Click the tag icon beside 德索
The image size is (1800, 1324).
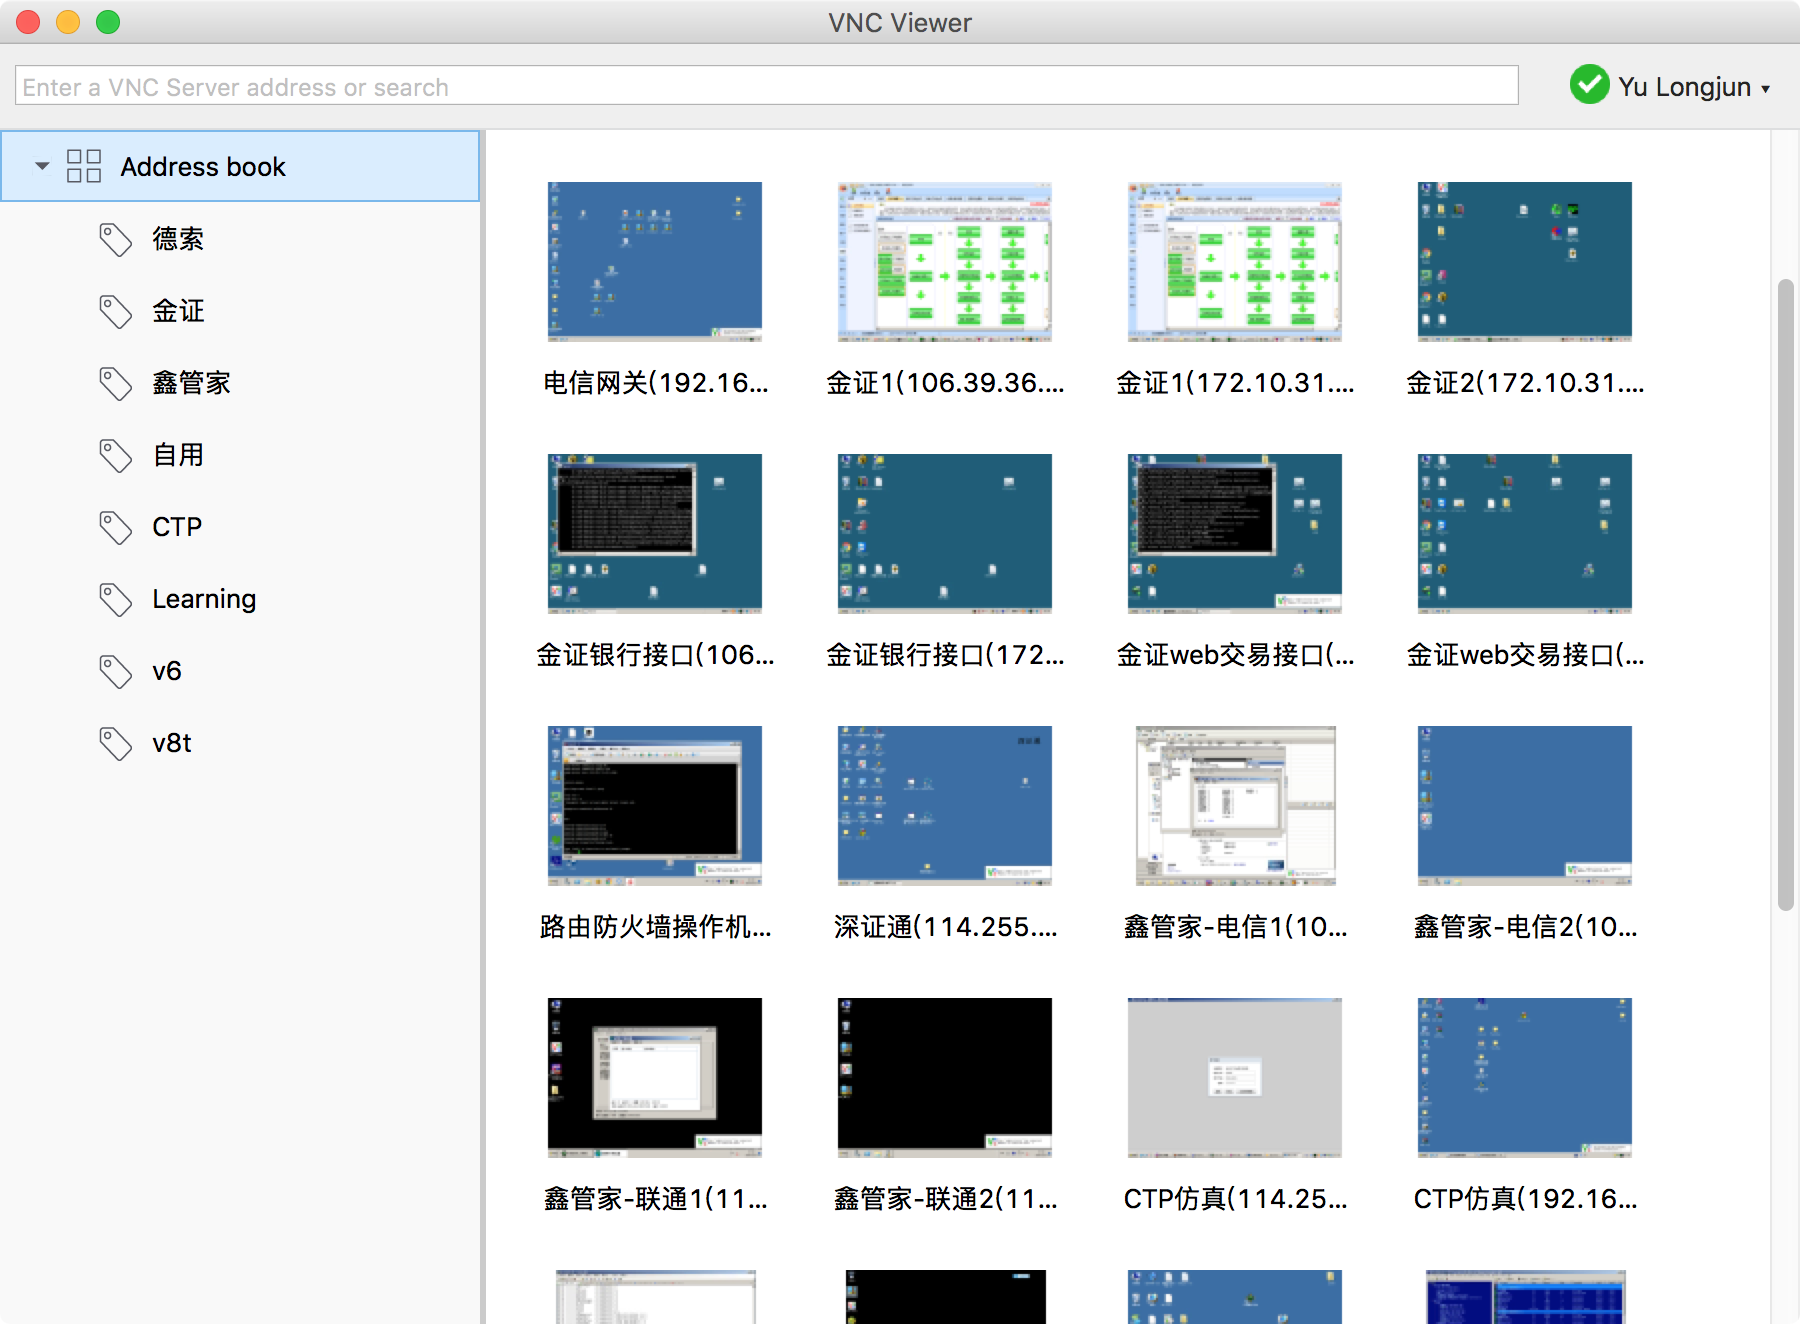click(x=116, y=239)
